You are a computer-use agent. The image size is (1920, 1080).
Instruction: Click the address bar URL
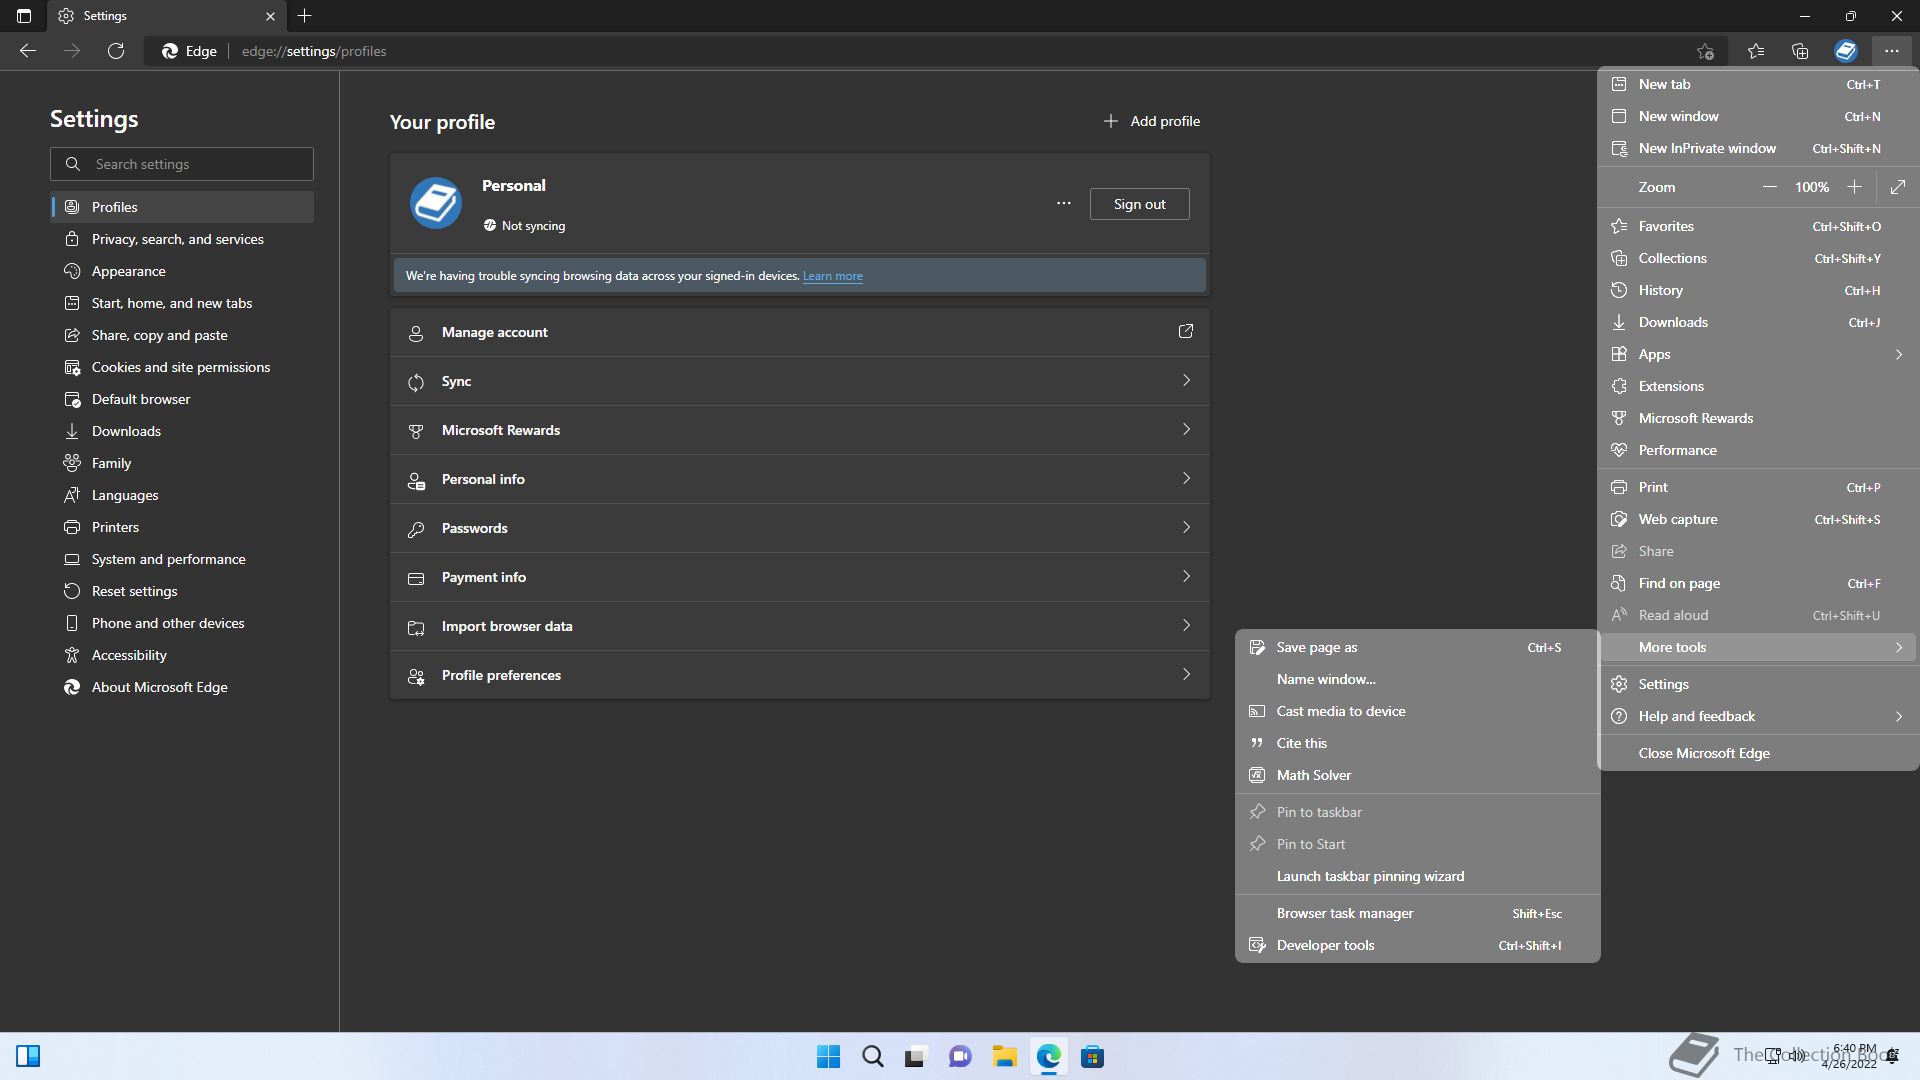pos(314,51)
